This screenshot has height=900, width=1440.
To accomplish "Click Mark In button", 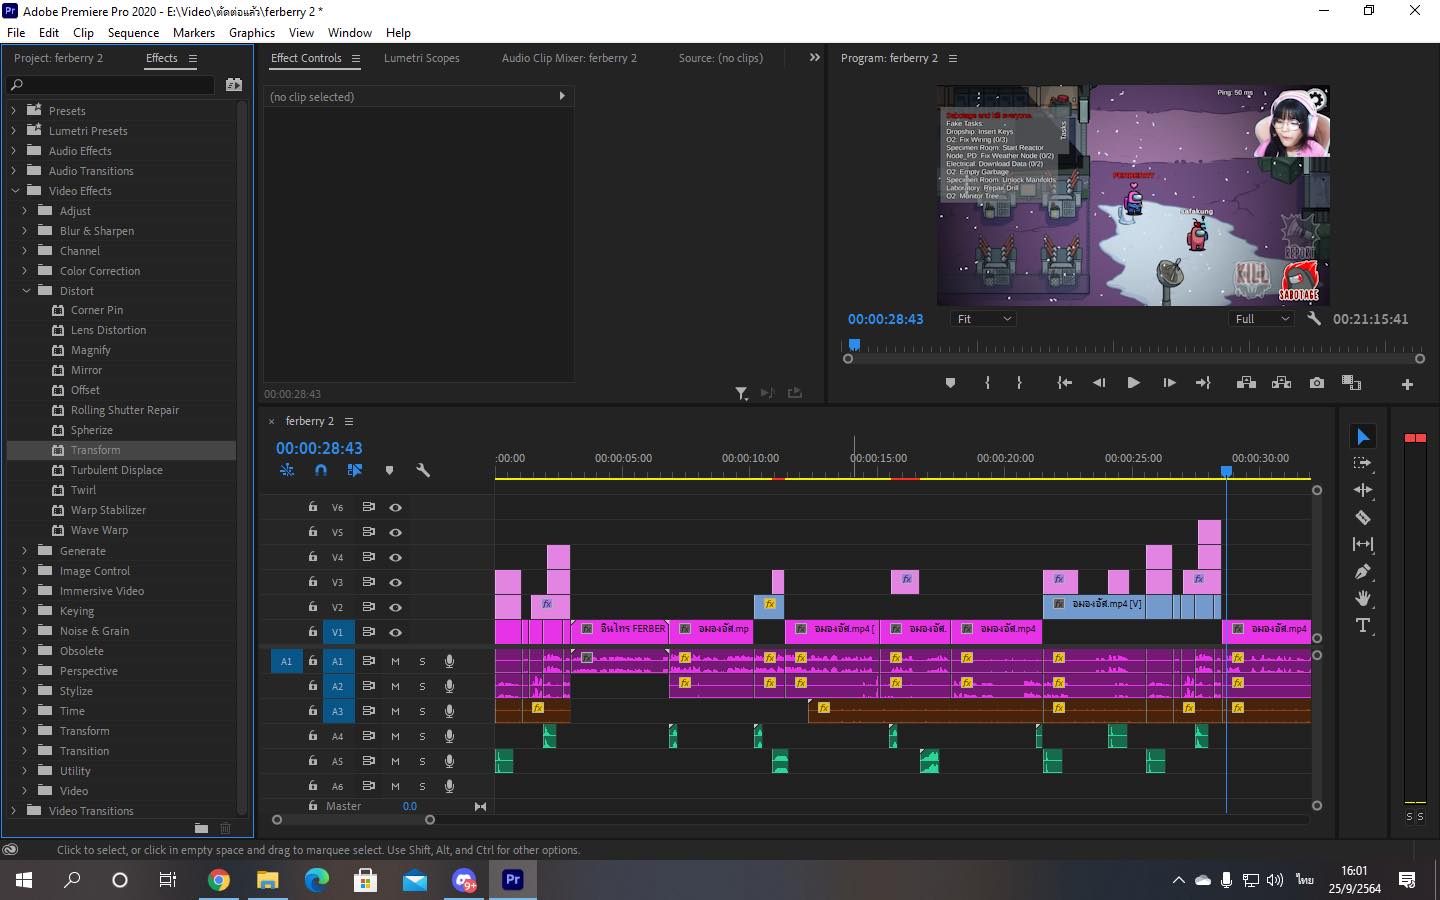I will pyautogui.click(x=987, y=383).
